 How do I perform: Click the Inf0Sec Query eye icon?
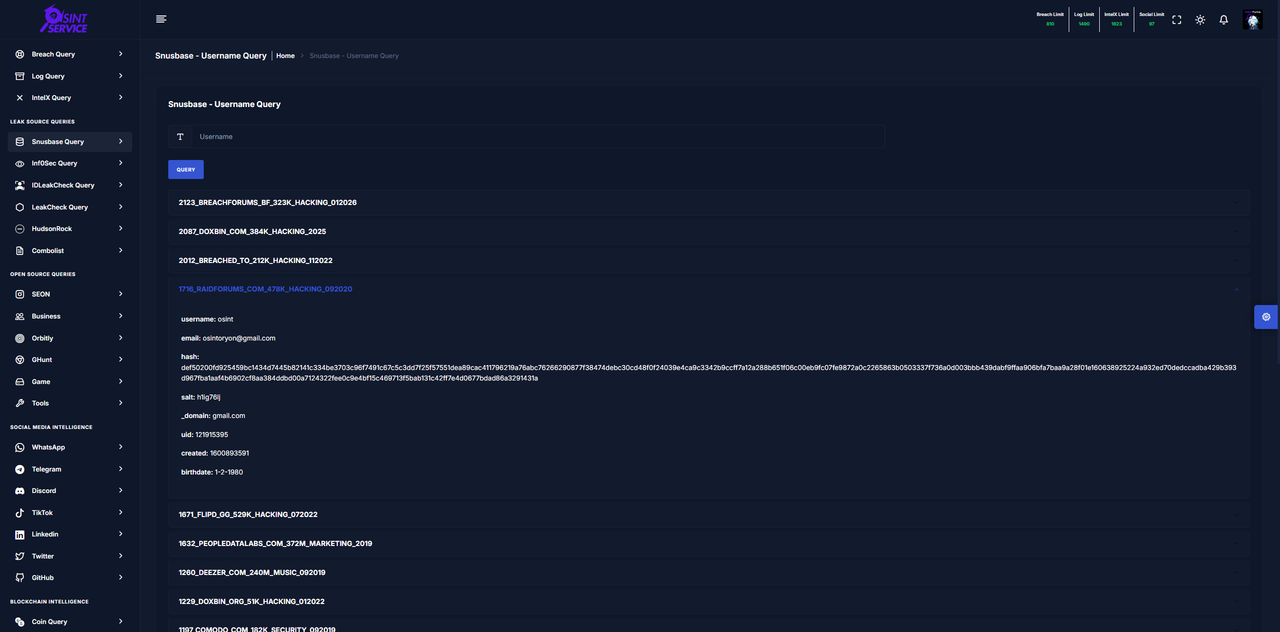(x=20, y=163)
